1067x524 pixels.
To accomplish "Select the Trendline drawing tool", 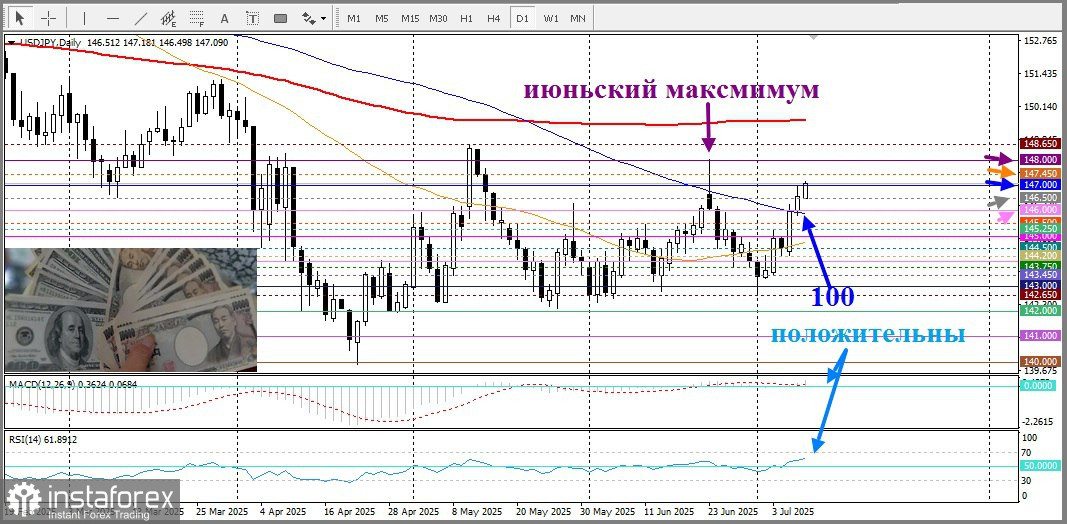I will 142,18.
